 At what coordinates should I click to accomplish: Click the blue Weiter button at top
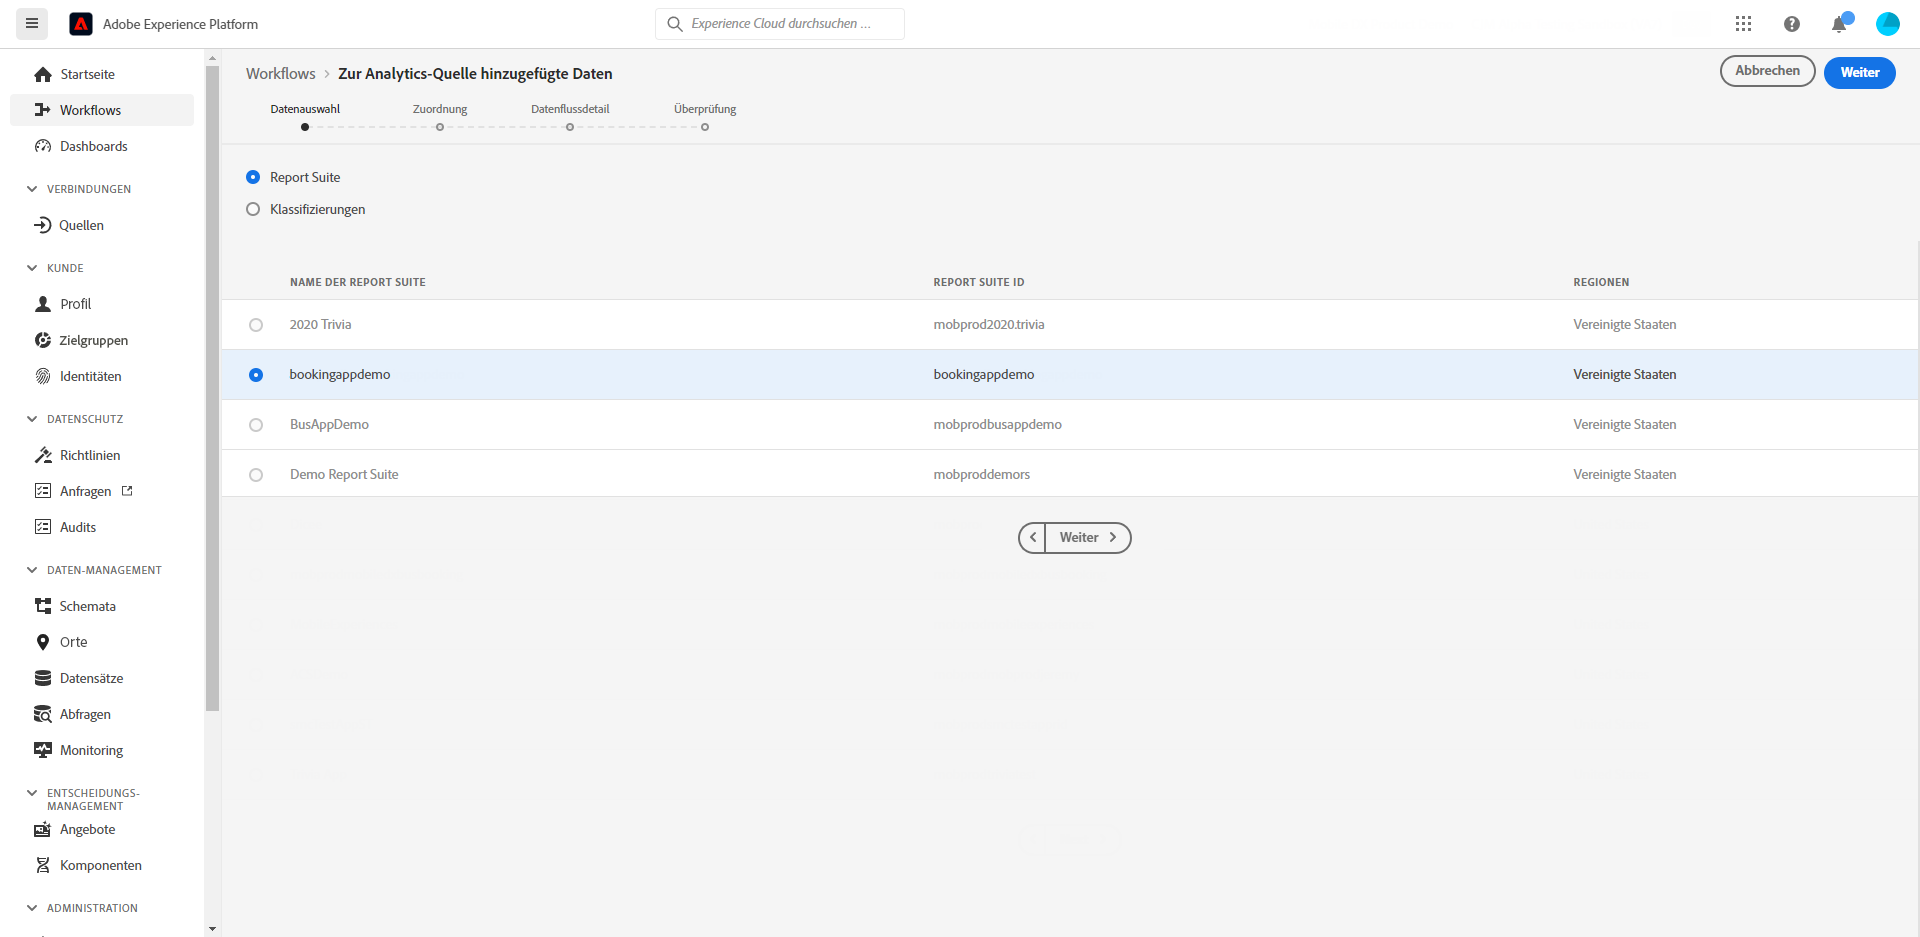[x=1860, y=72]
